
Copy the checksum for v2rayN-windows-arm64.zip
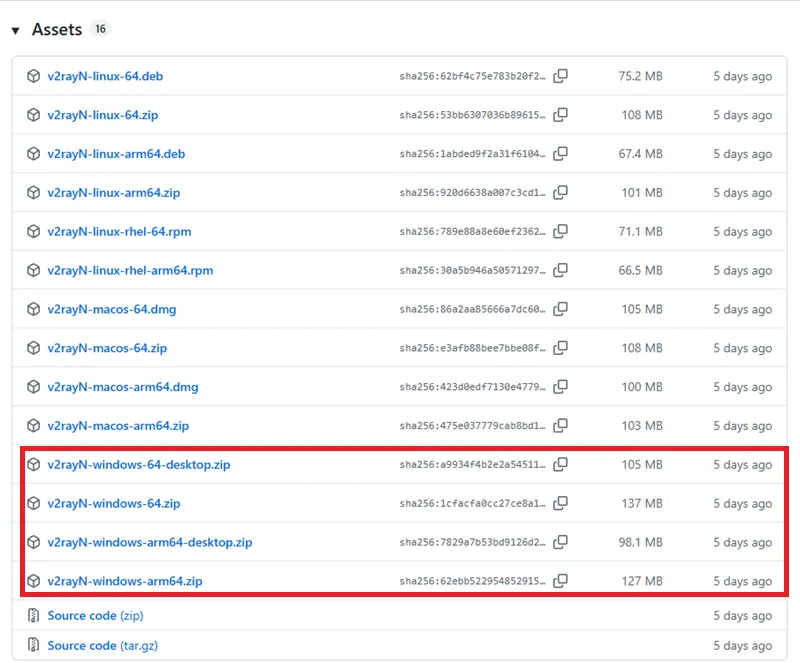(x=561, y=580)
